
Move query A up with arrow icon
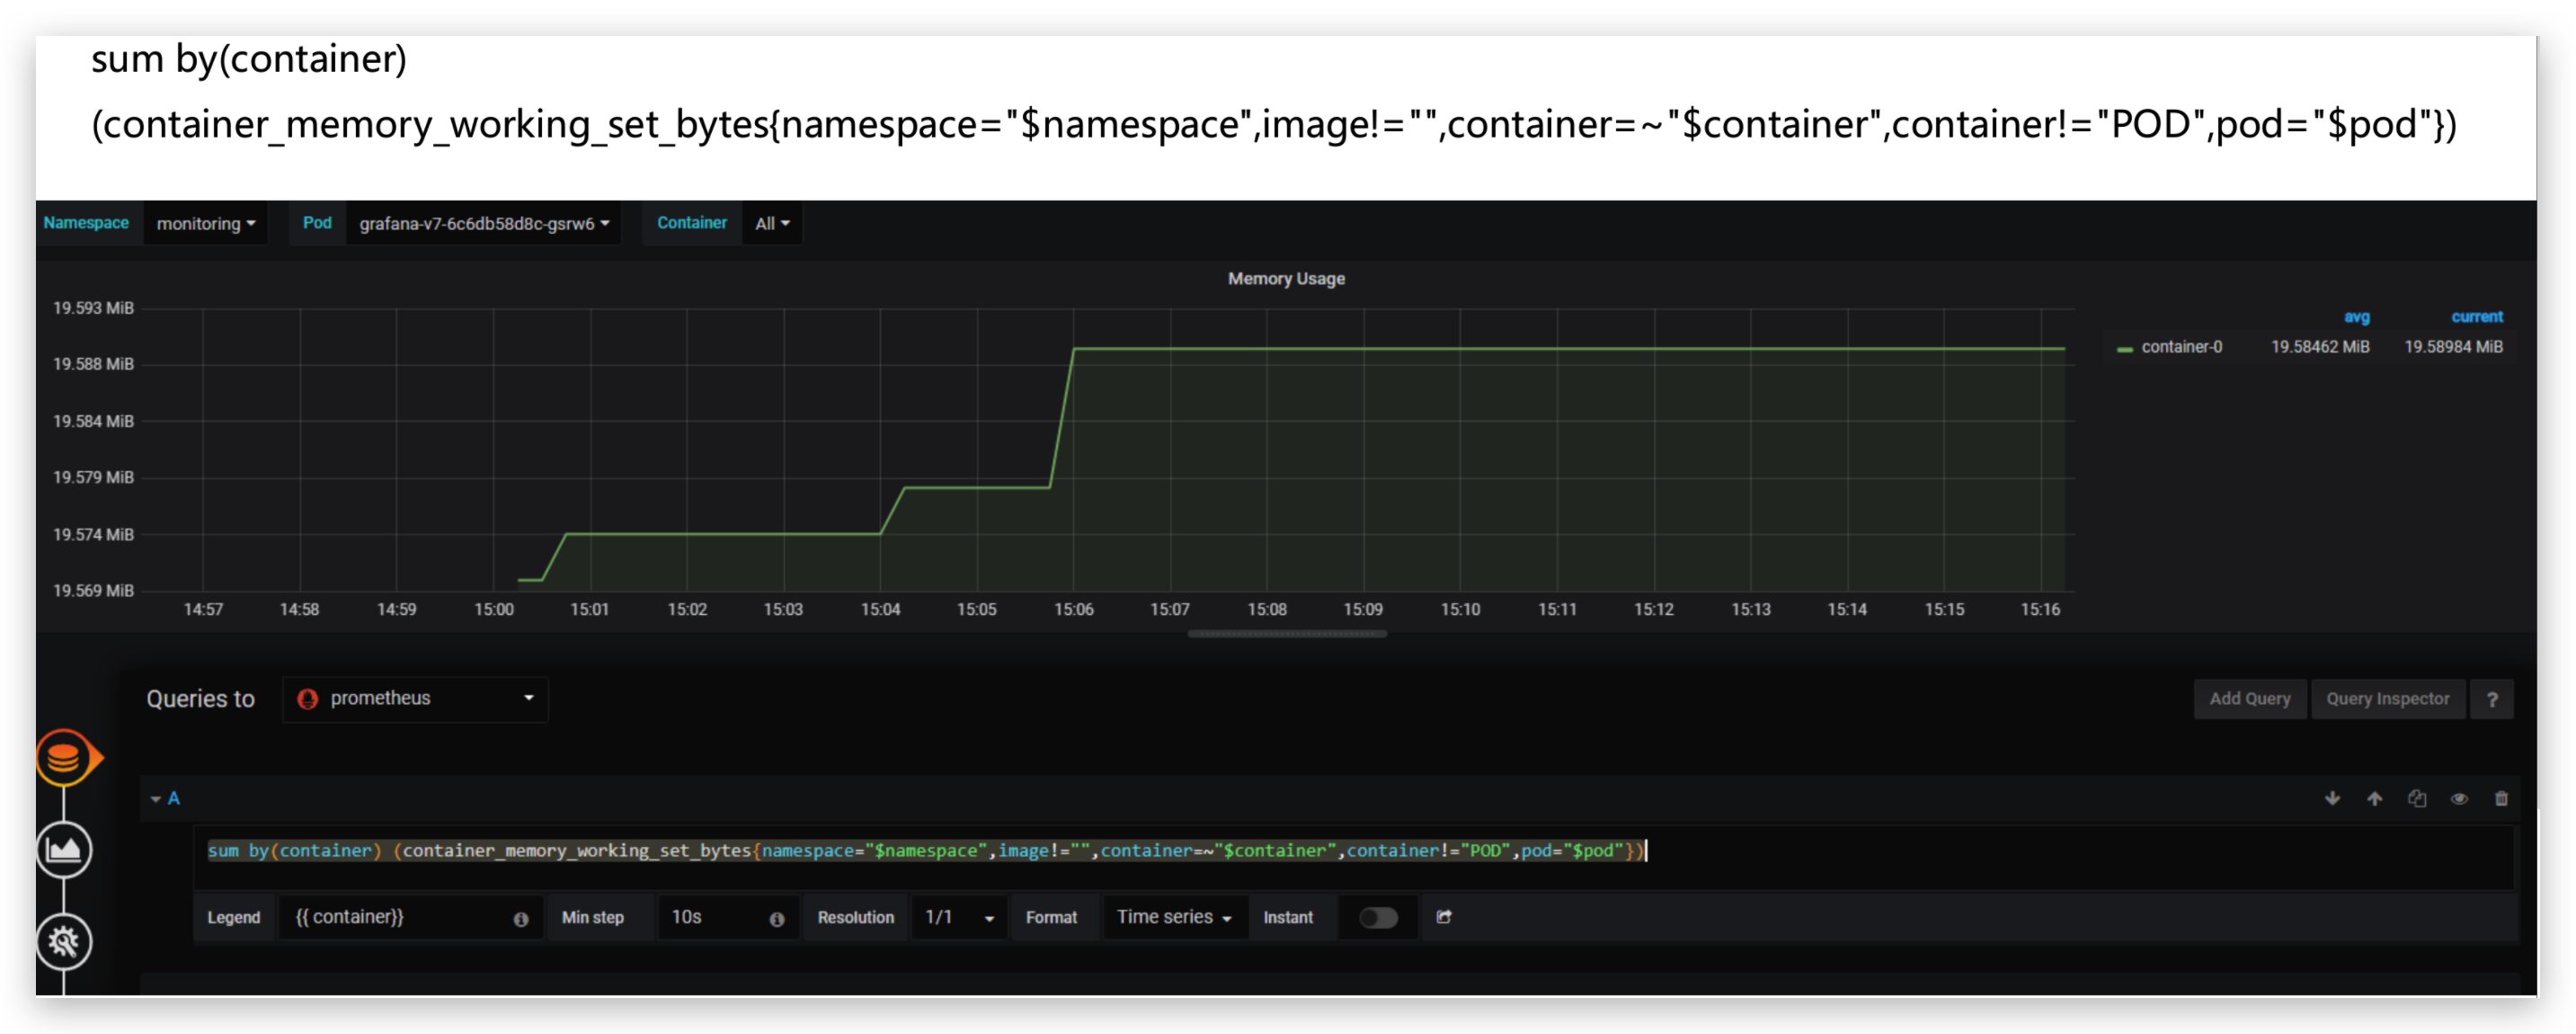2374,798
